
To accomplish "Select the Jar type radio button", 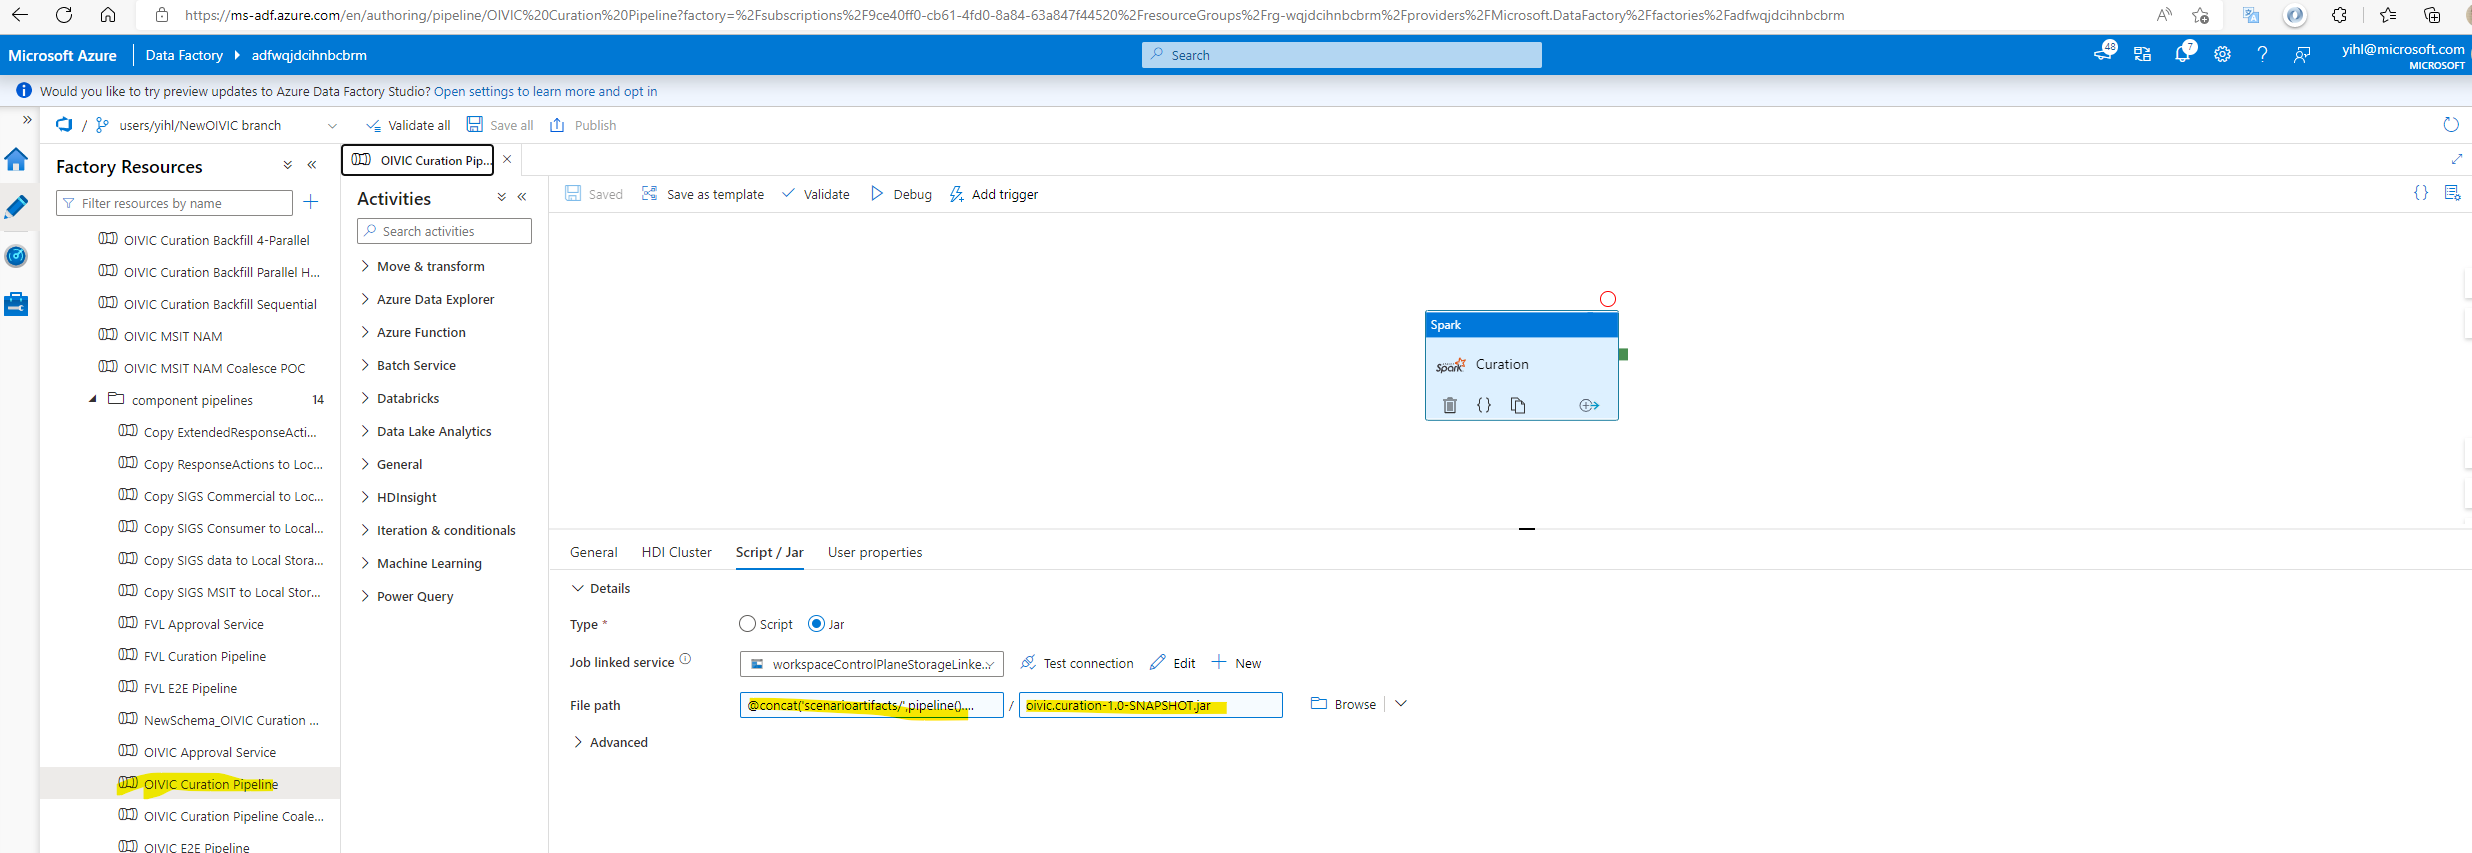I will (x=816, y=624).
